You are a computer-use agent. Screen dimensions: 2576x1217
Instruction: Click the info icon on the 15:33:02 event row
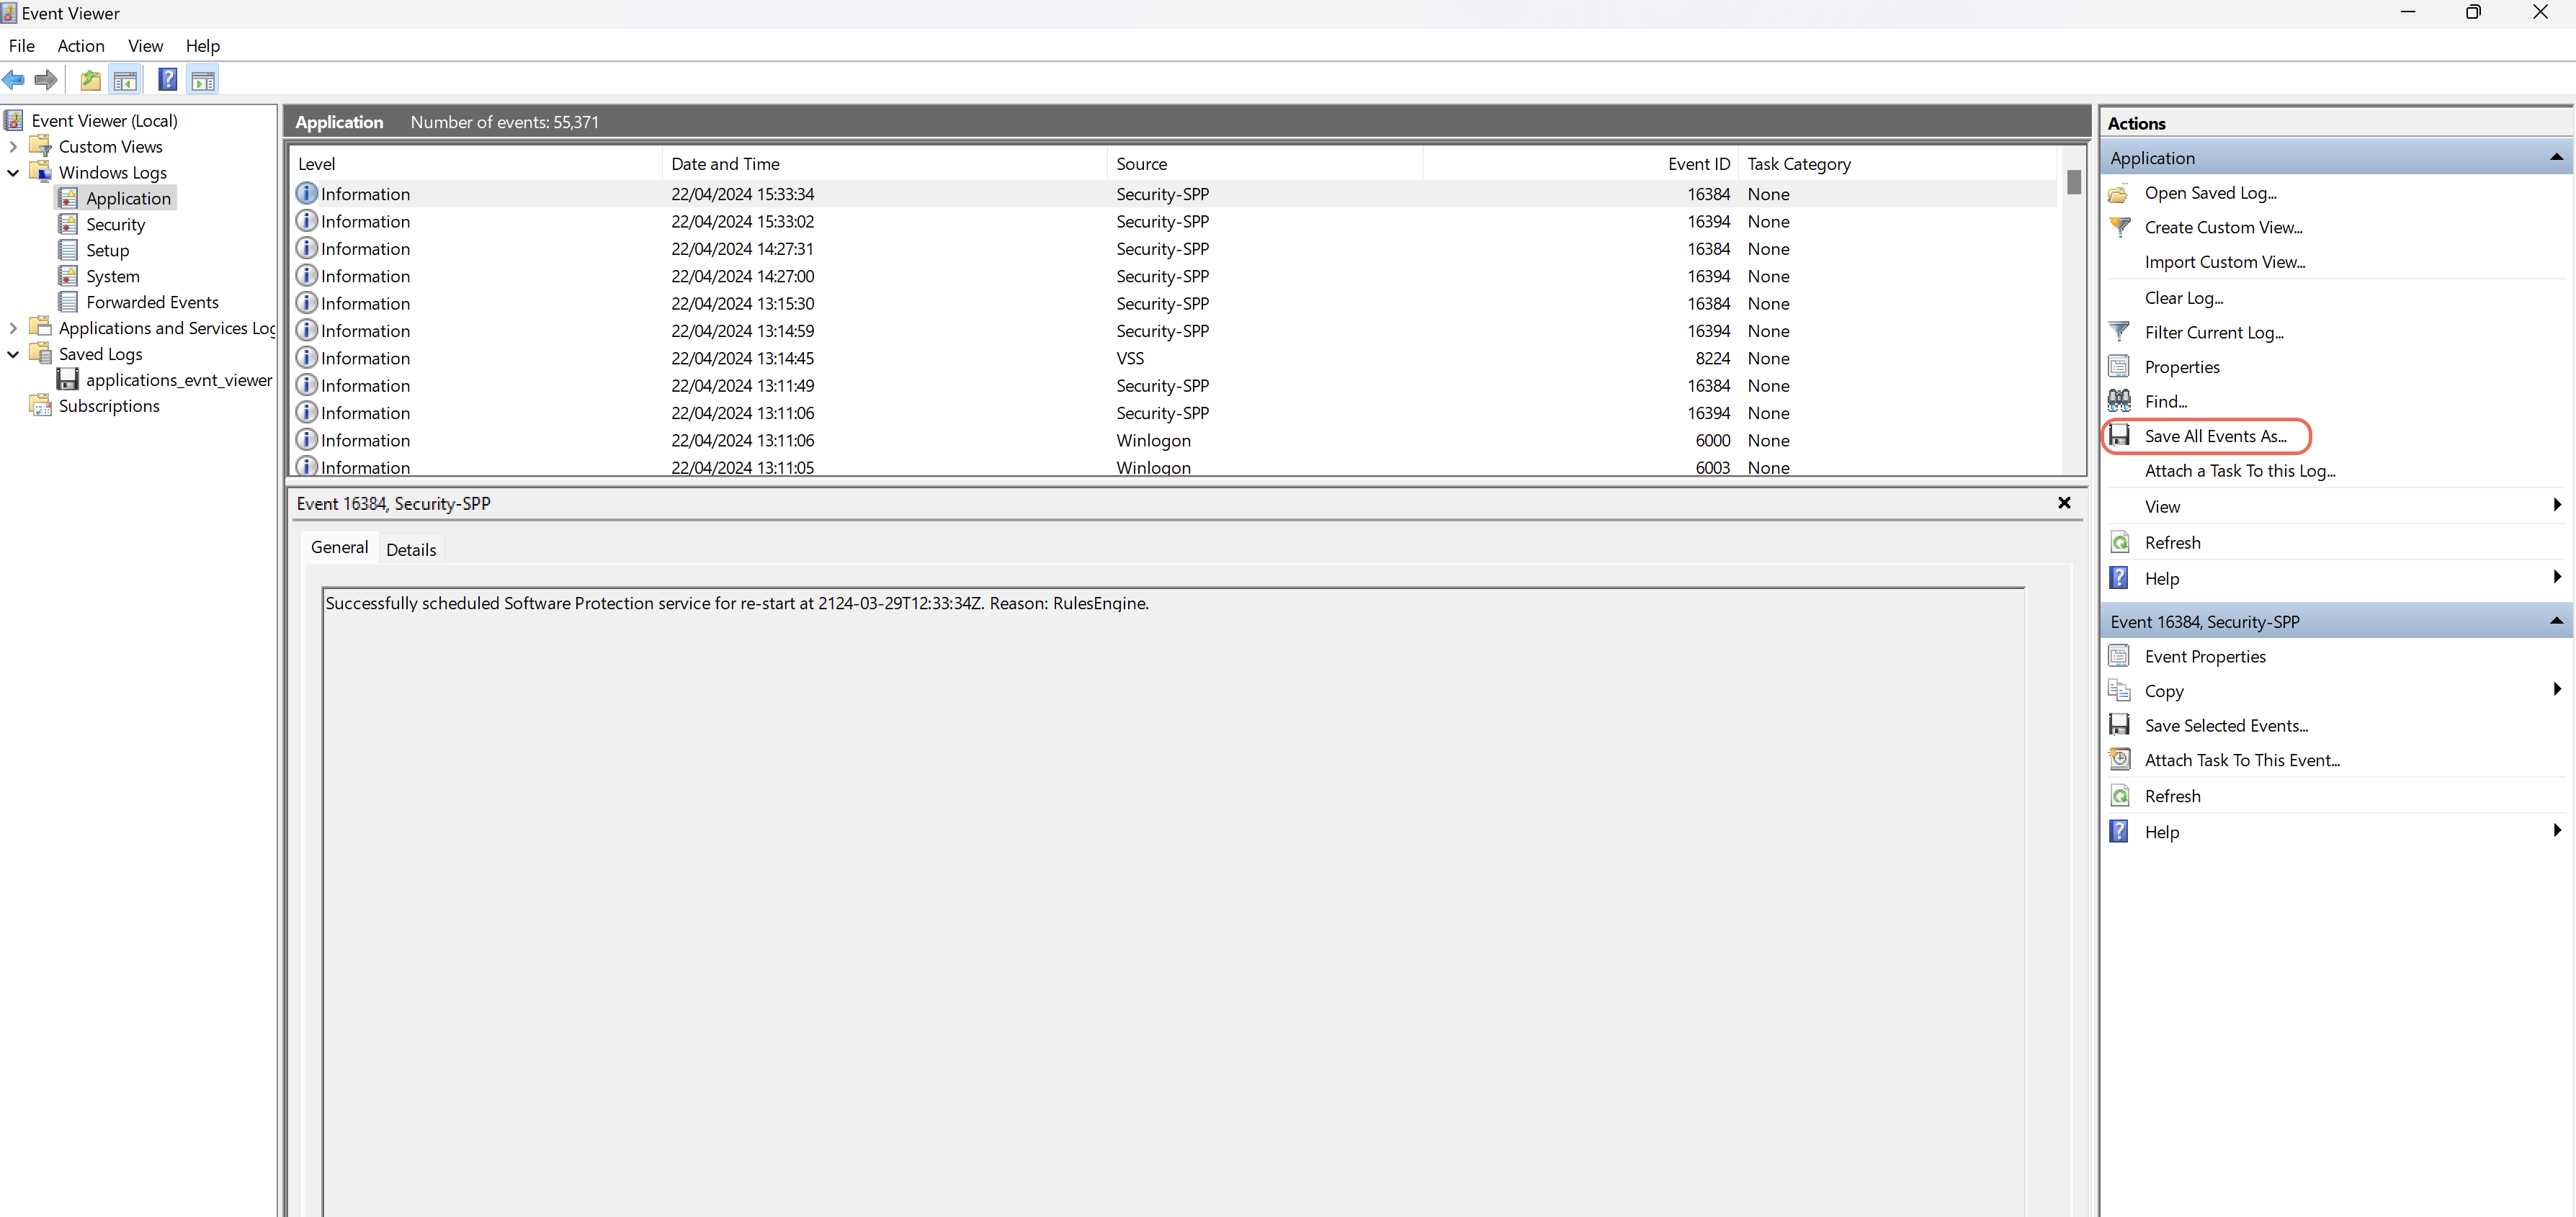click(307, 221)
